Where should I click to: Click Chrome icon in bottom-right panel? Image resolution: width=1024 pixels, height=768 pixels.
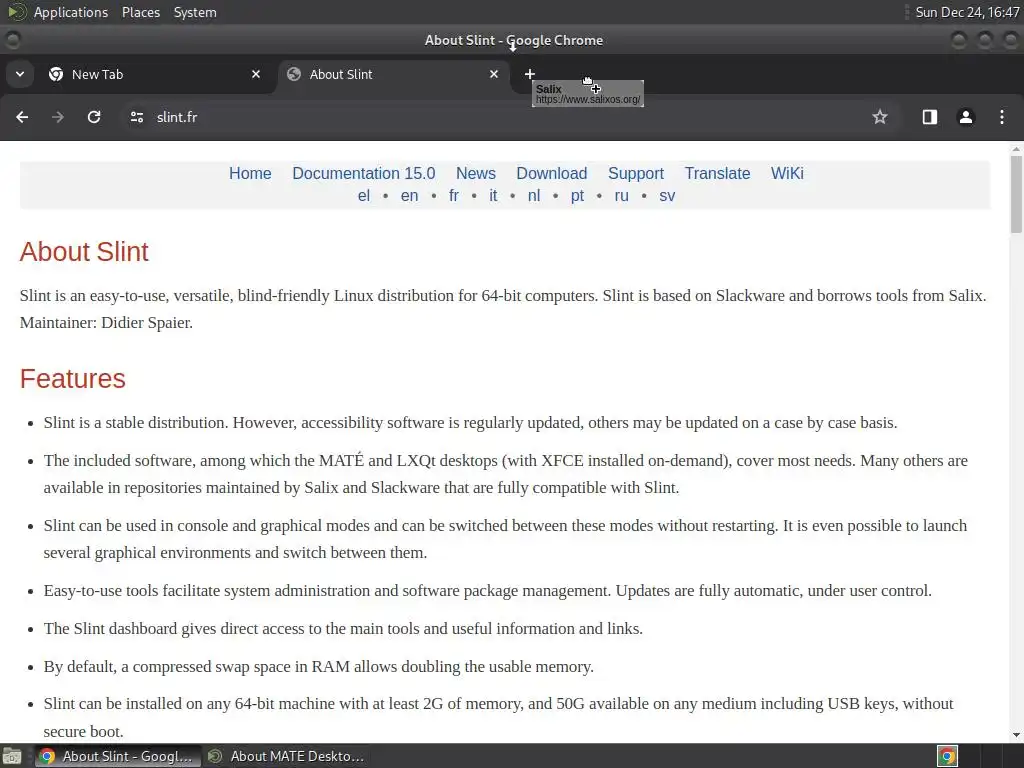947,756
